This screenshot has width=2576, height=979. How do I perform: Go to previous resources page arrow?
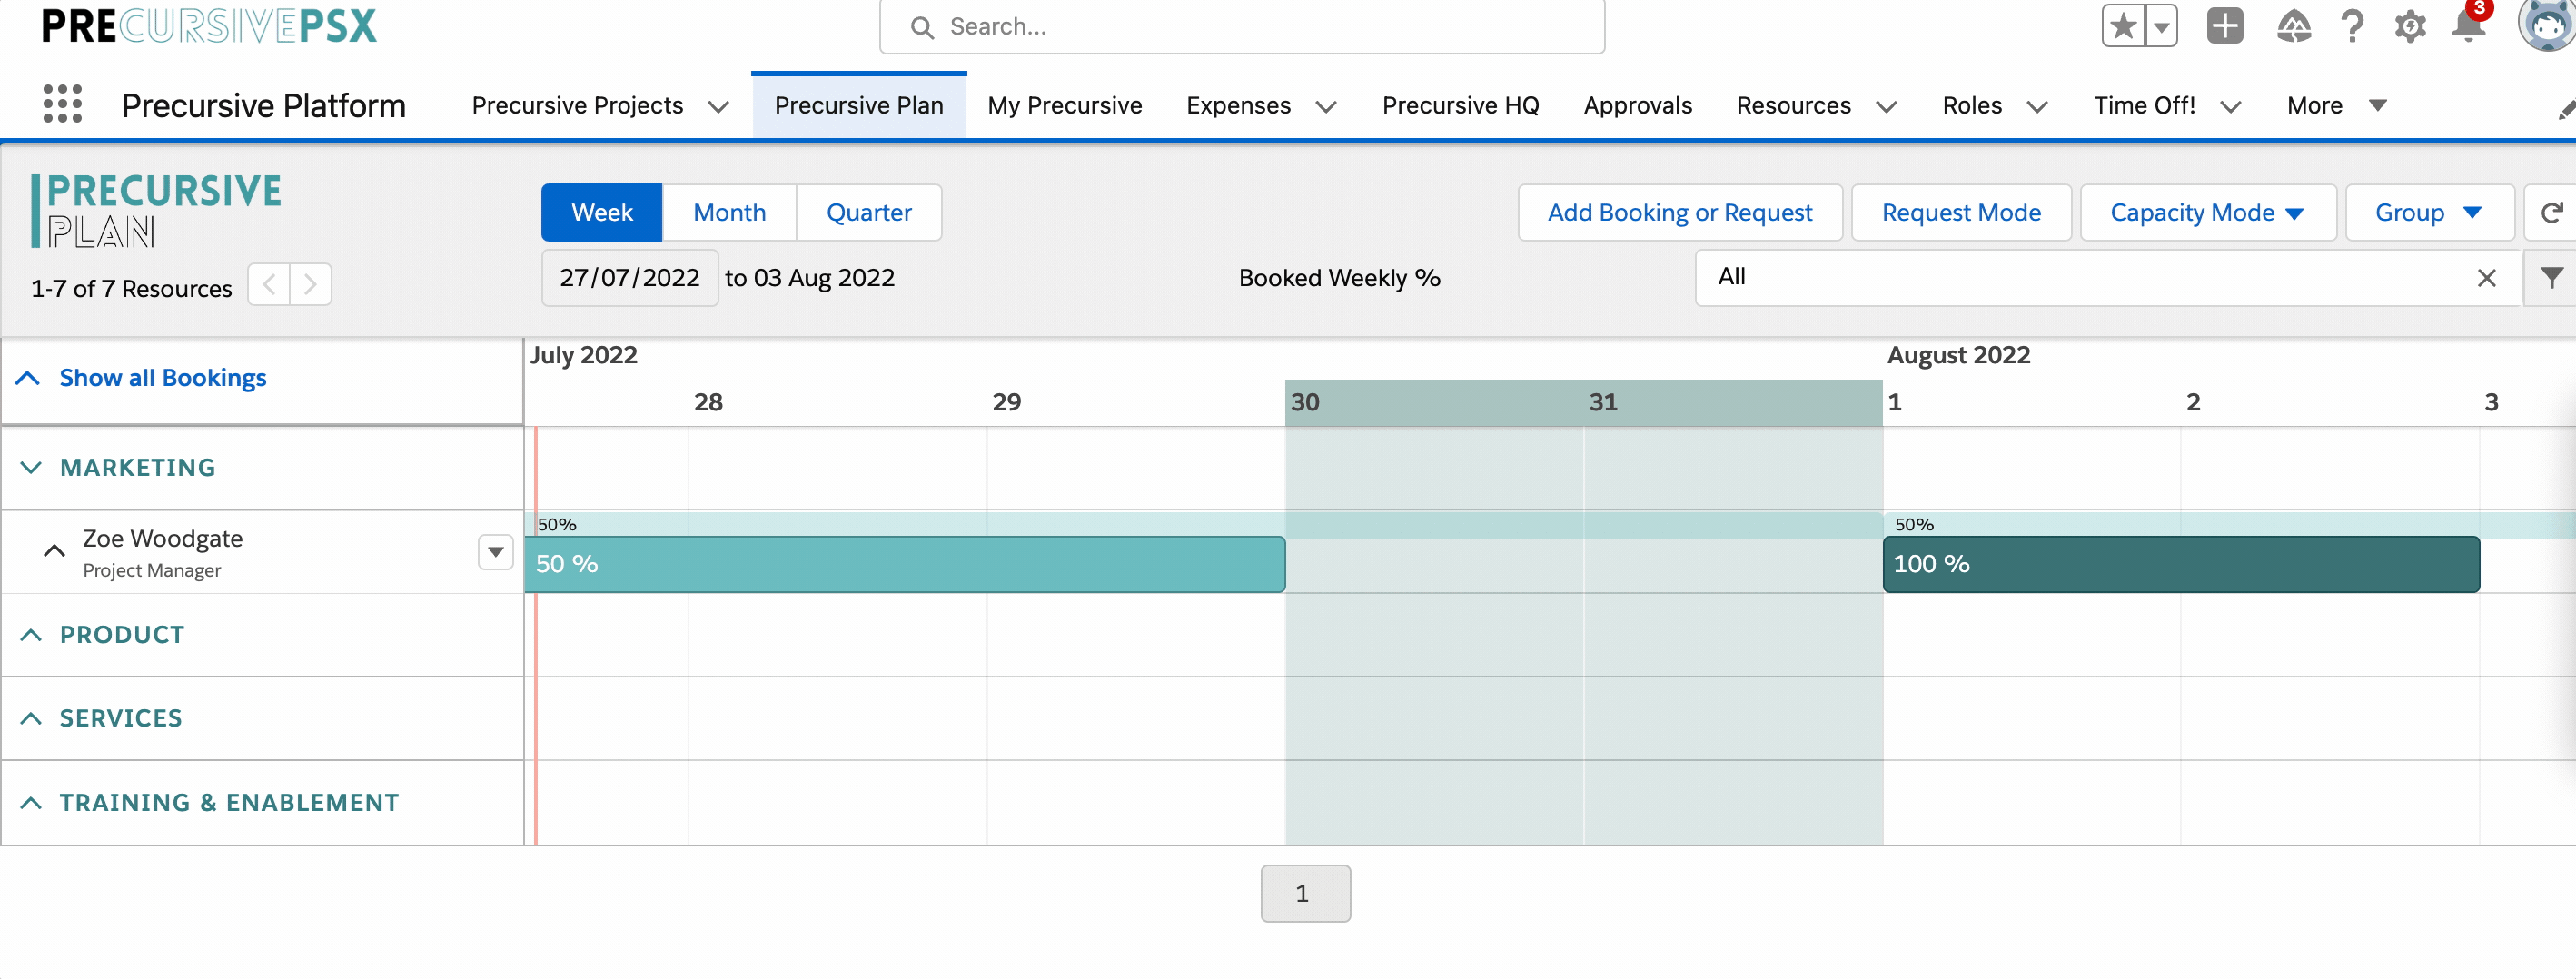(268, 285)
